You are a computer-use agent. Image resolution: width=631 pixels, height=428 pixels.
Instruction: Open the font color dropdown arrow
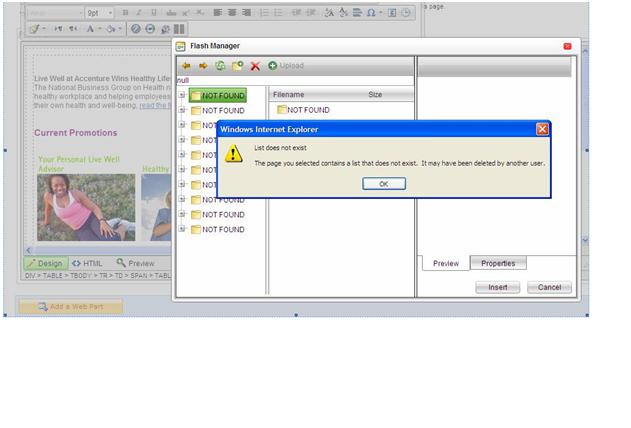pyautogui.click(x=99, y=29)
